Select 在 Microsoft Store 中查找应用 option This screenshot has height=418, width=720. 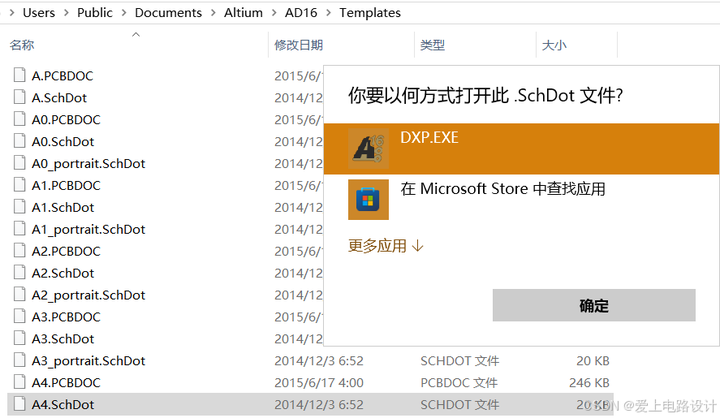pyautogui.click(x=521, y=200)
